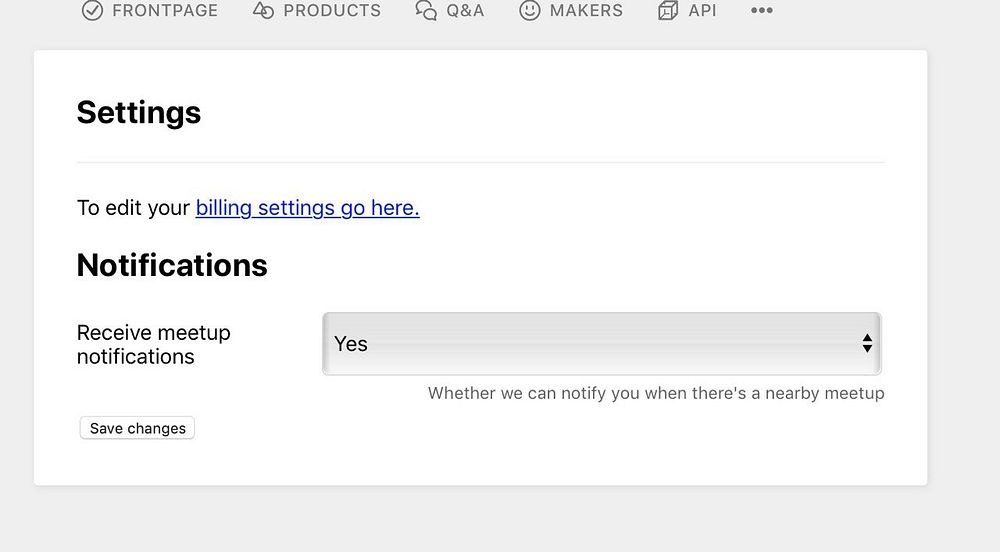Follow the billing settings go here link

coord(307,208)
